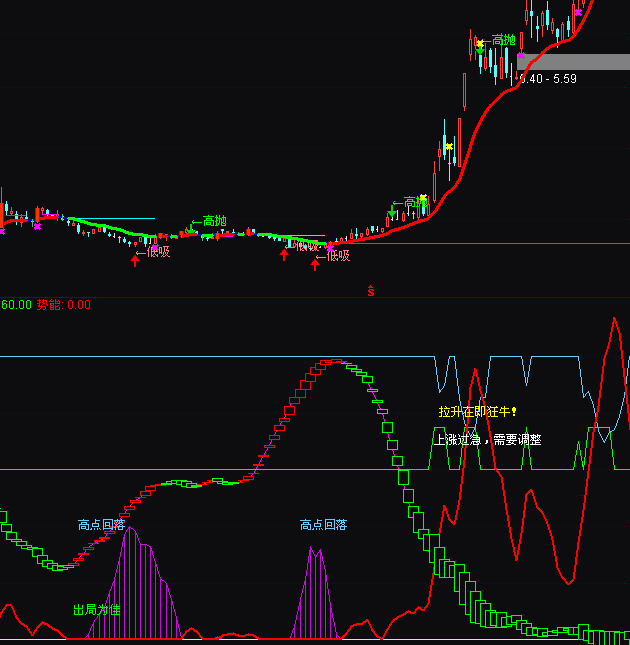Click the red arrow beside rightmost 低吸 label
The height and width of the screenshot is (645, 630).
pyautogui.click(x=316, y=264)
